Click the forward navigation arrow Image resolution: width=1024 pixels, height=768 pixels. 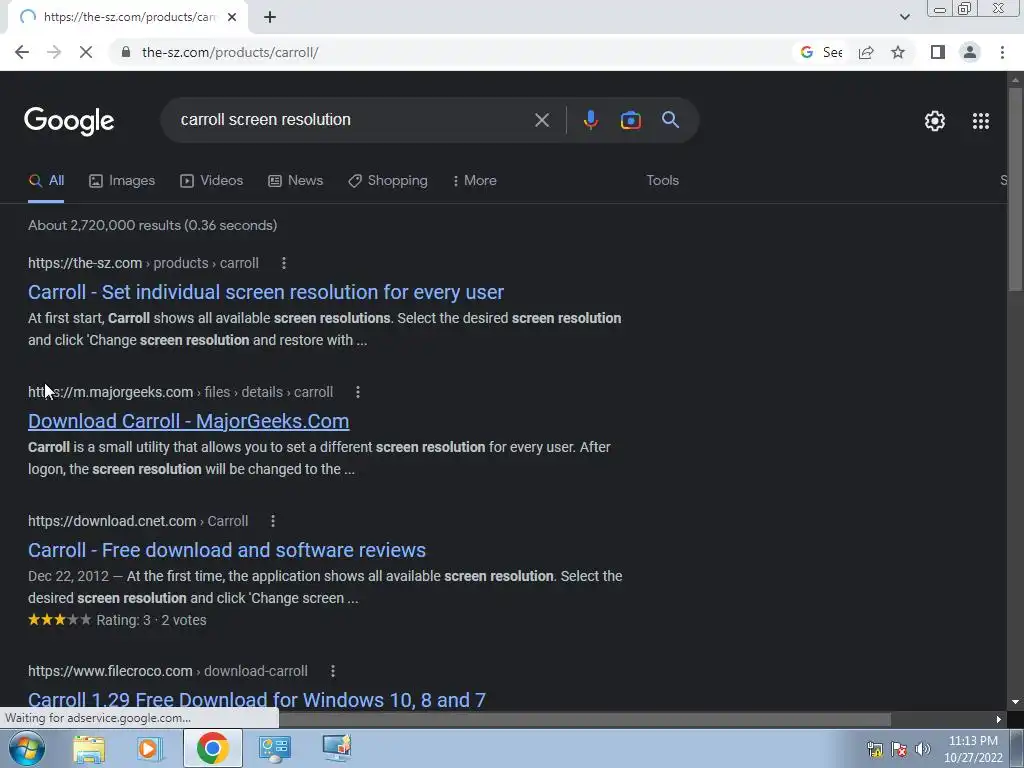[54, 52]
